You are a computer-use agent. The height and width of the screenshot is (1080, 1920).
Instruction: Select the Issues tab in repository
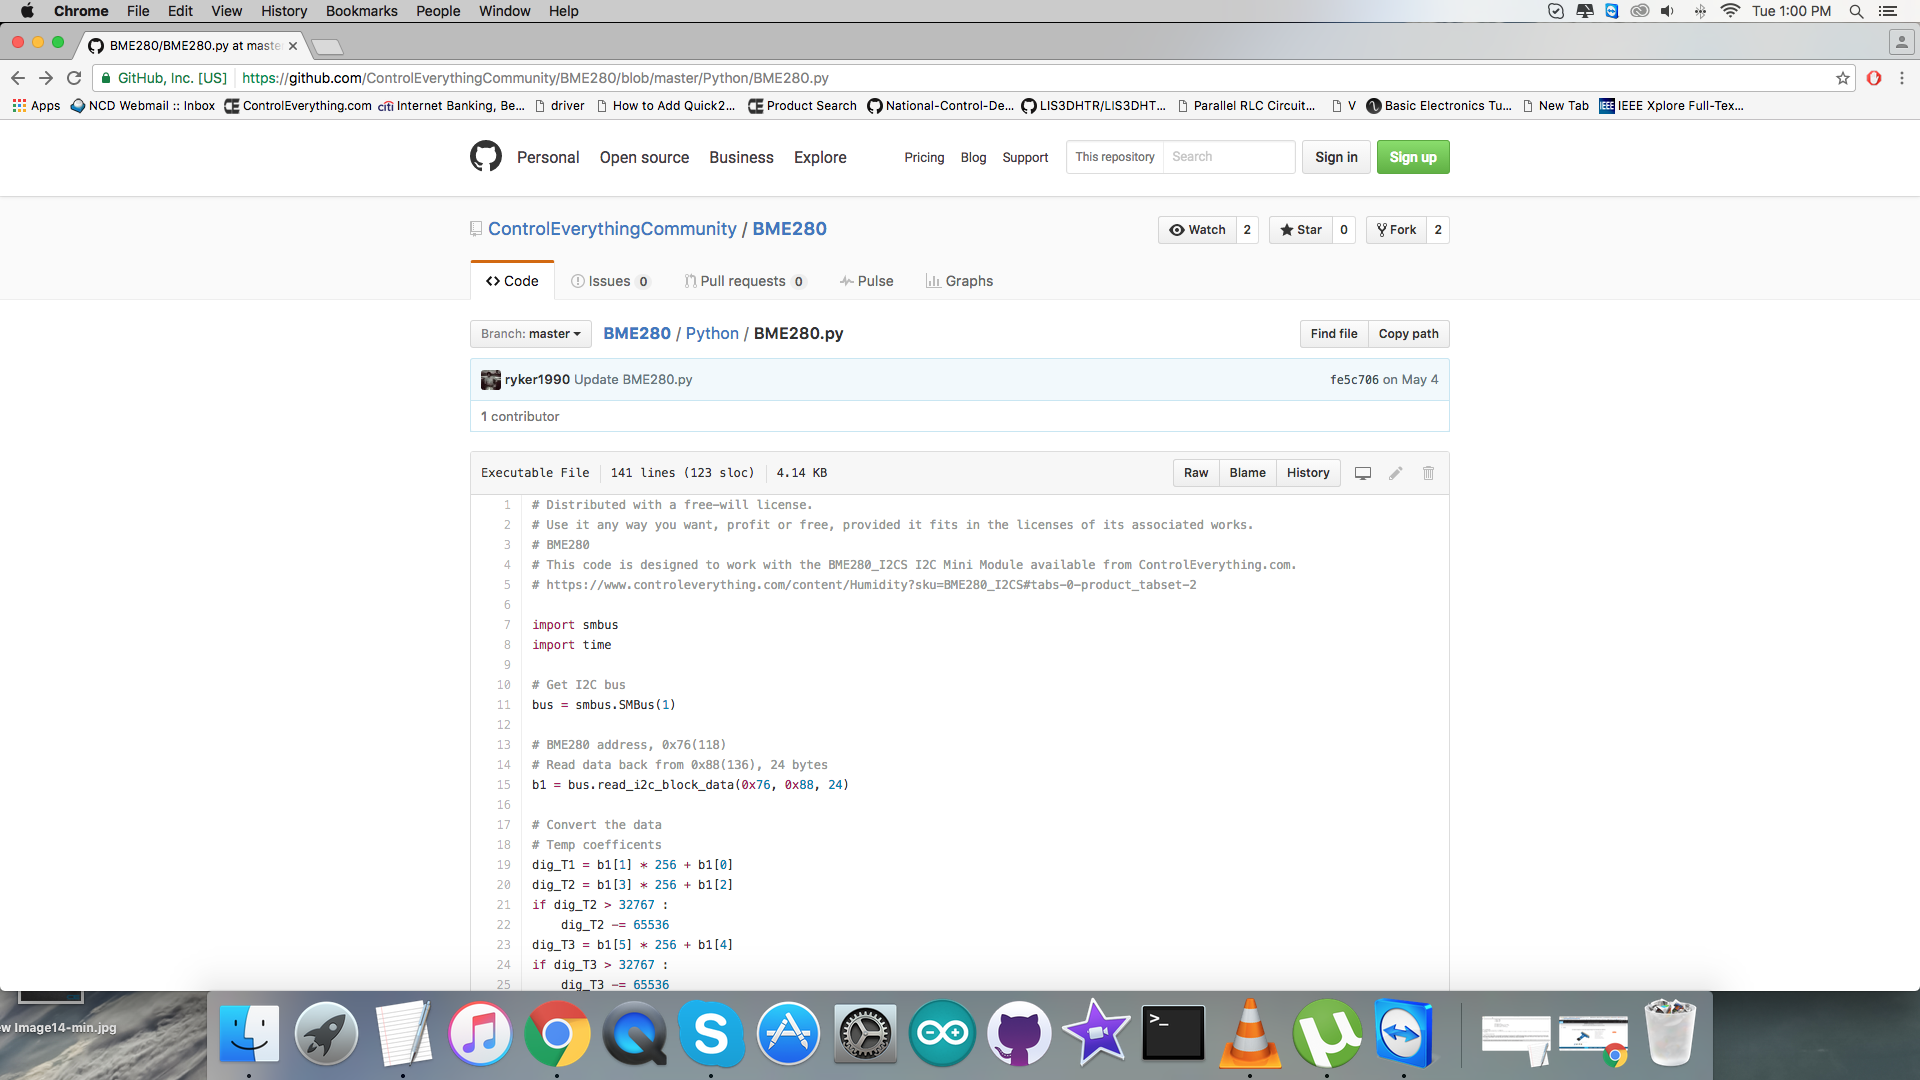pyautogui.click(x=609, y=281)
